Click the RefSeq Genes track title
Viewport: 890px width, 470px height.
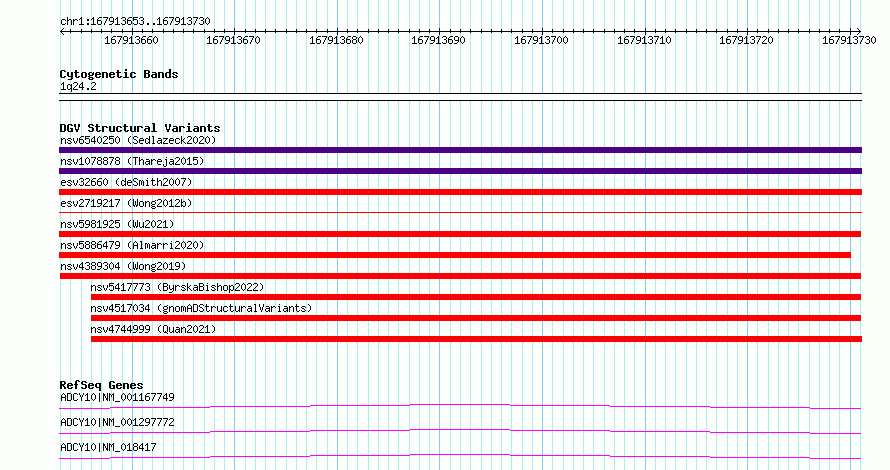tap(101, 385)
